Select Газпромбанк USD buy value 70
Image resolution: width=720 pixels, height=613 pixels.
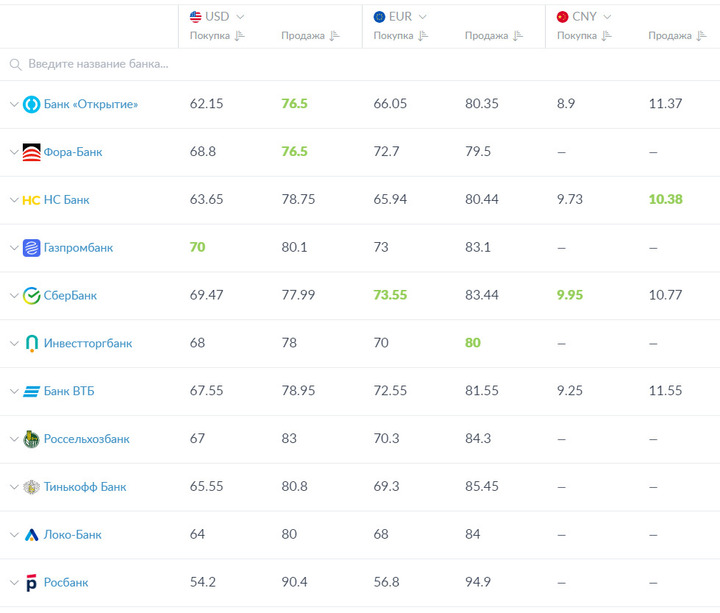[197, 247]
